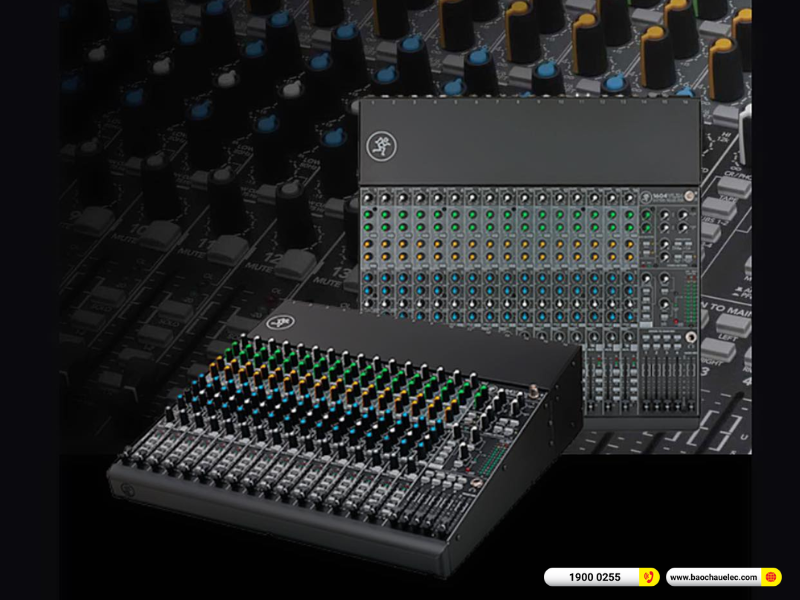
Task: Click first channel gain knob on top-view mixer
Action: tap(370, 198)
